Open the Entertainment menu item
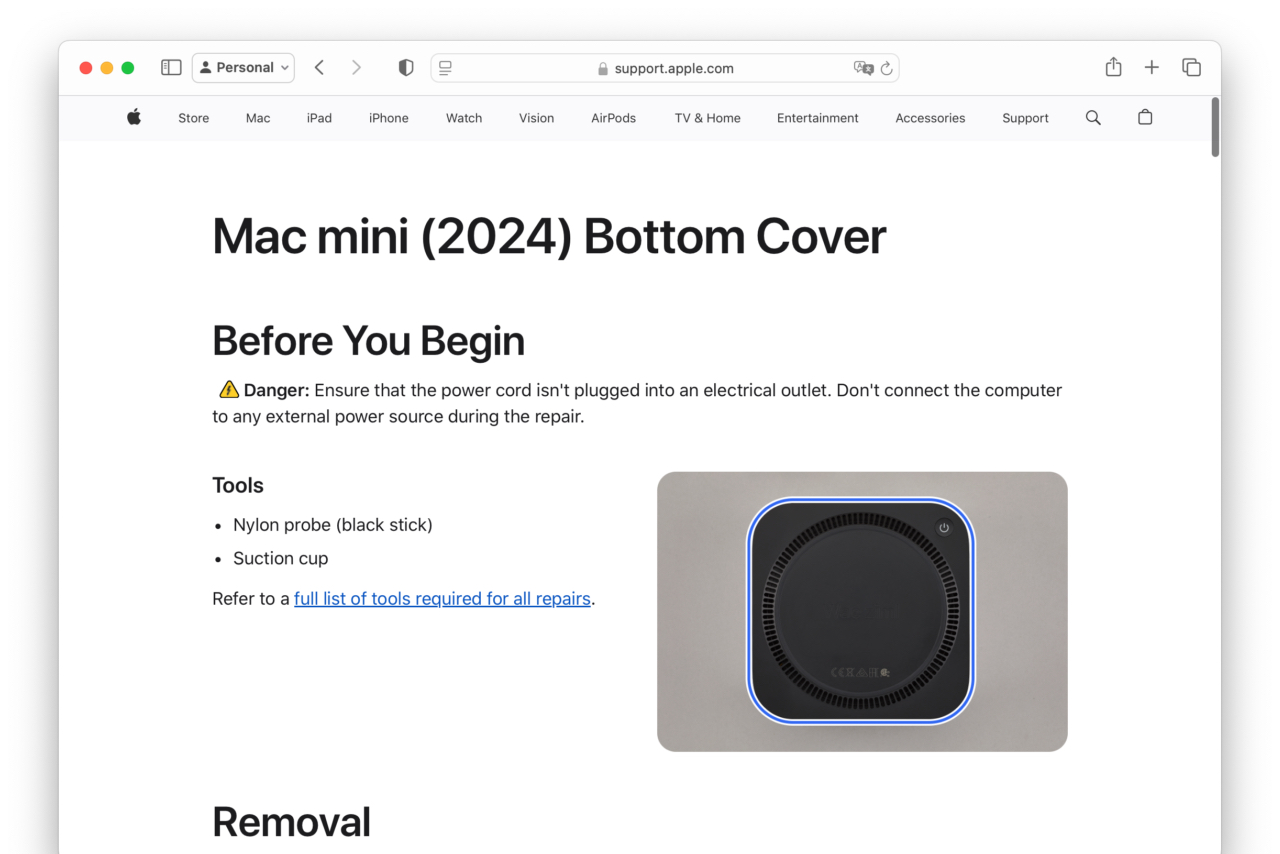Viewport: 1280px width, 854px height. (817, 118)
